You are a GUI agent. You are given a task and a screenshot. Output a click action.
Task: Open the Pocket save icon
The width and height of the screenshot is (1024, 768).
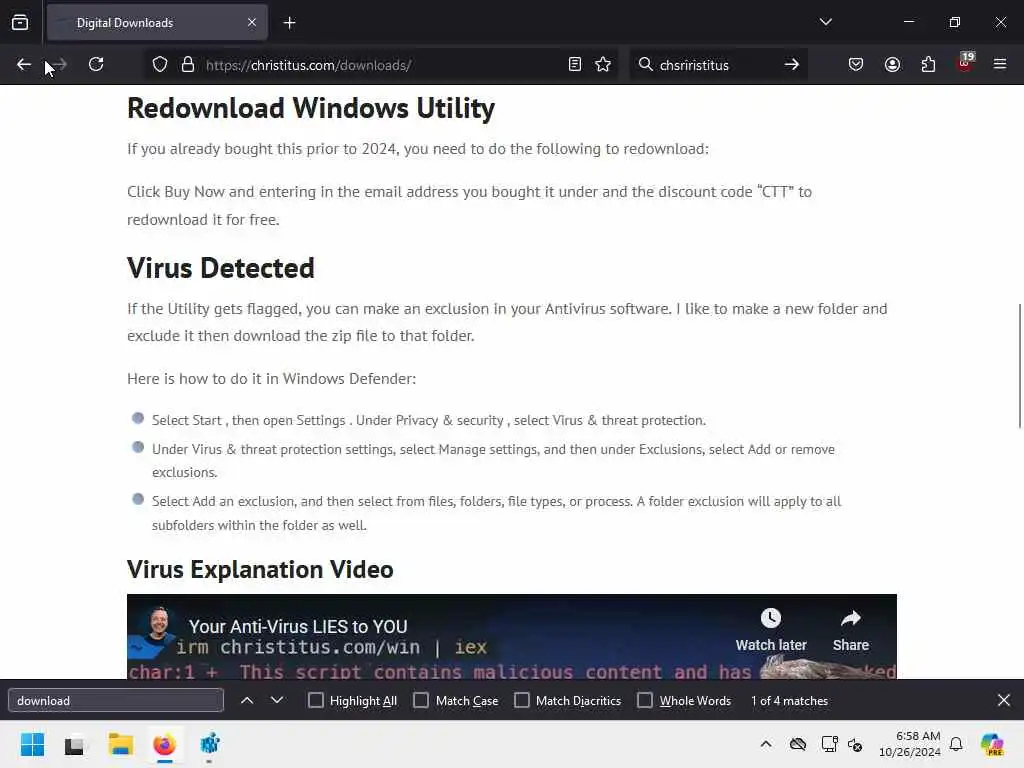[x=856, y=65]
